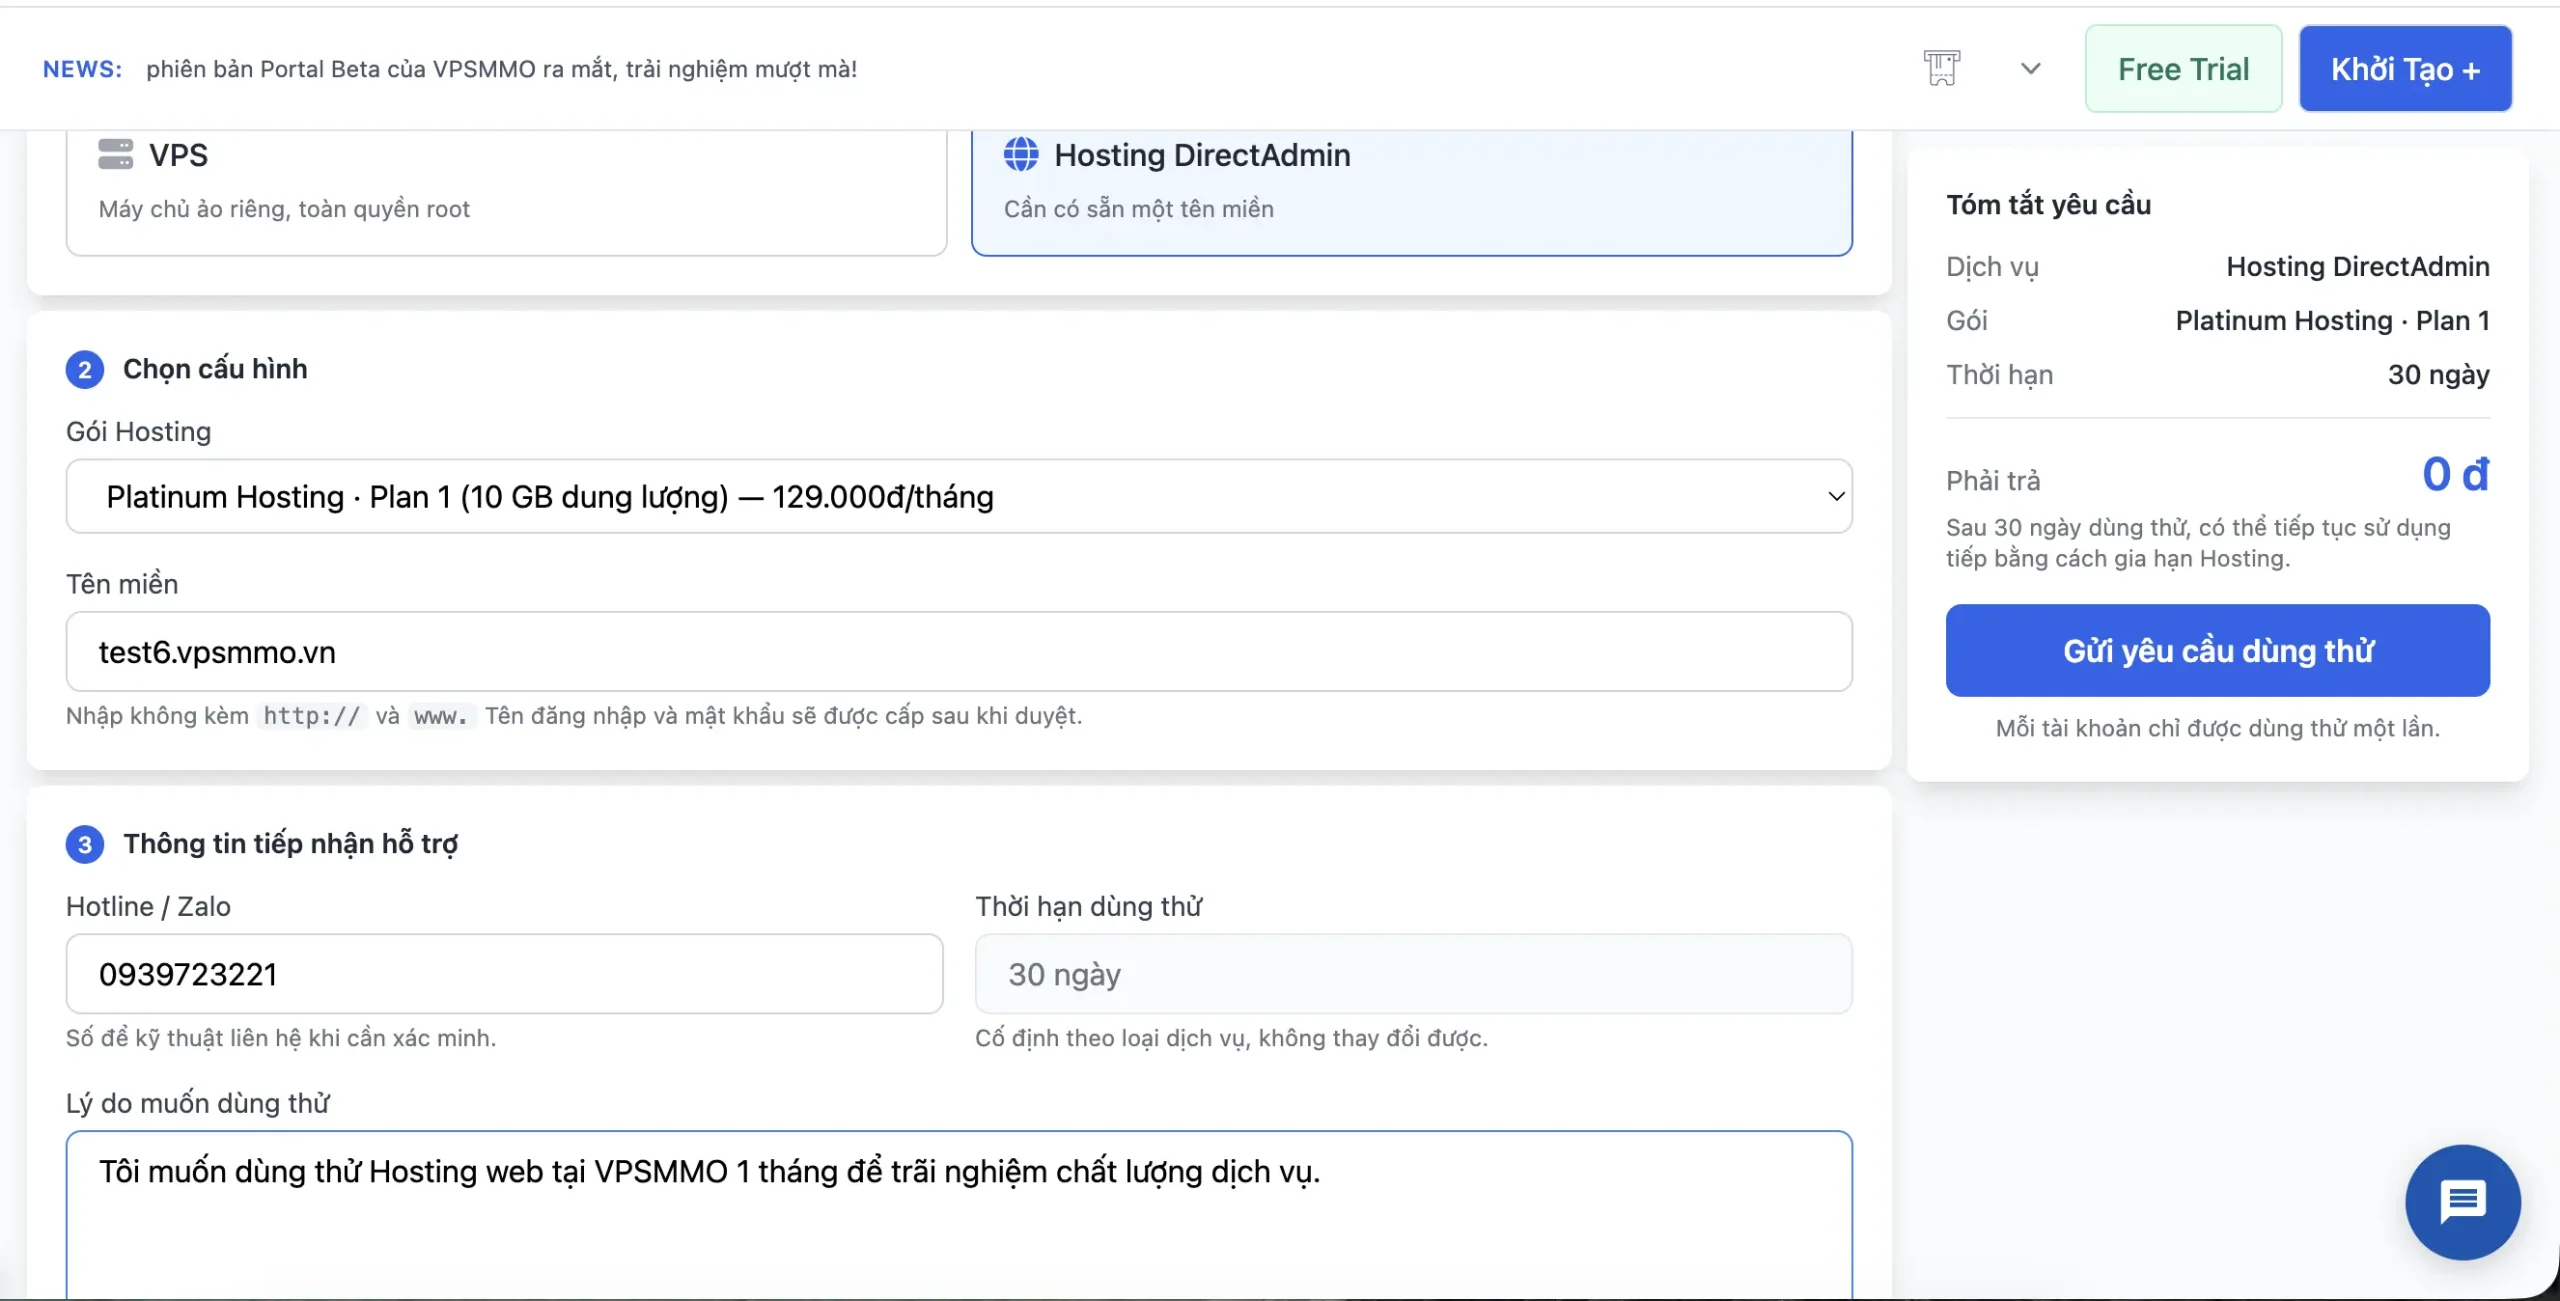
Task: Submit via Gửi yêu cầu dùng thử button
Action: (2218, 650)
